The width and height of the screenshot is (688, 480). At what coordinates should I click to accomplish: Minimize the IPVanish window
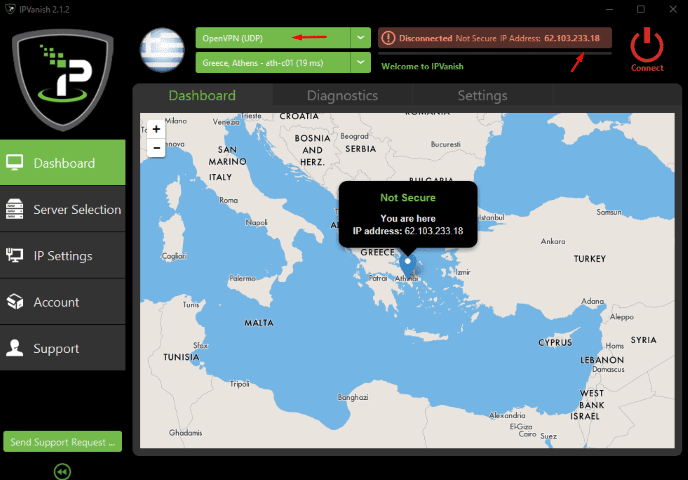(609, 9)
